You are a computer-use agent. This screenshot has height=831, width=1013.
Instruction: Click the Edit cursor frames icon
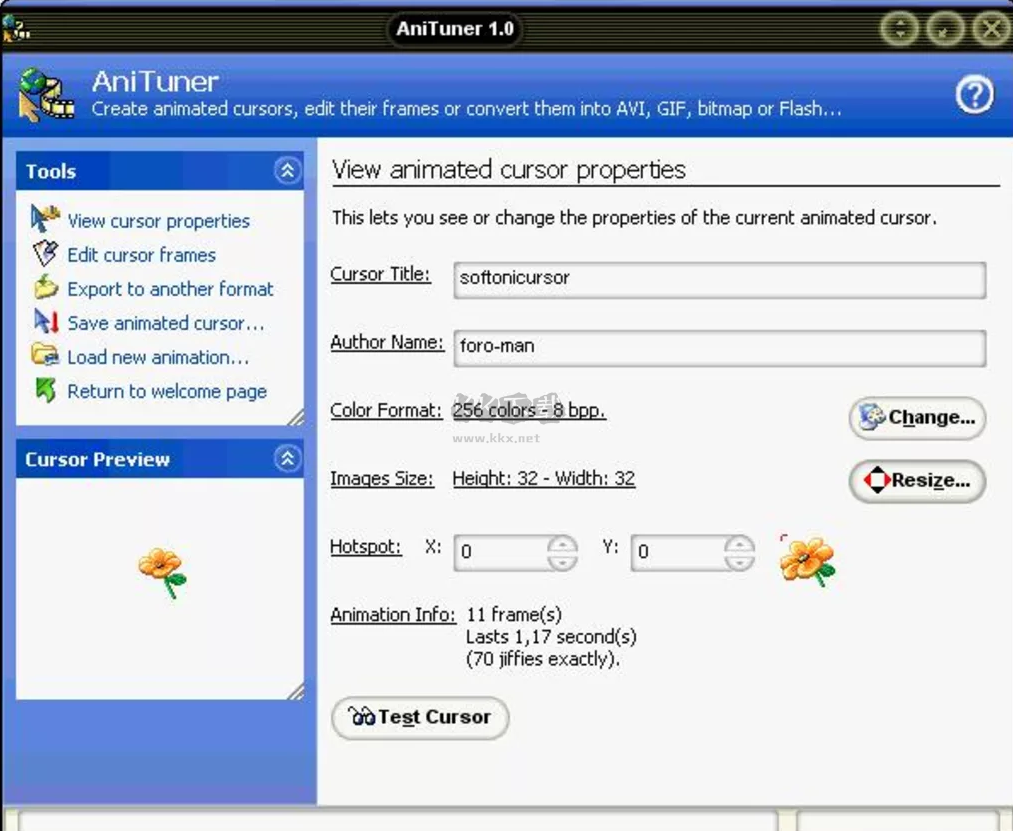click(x=45, y=253)
